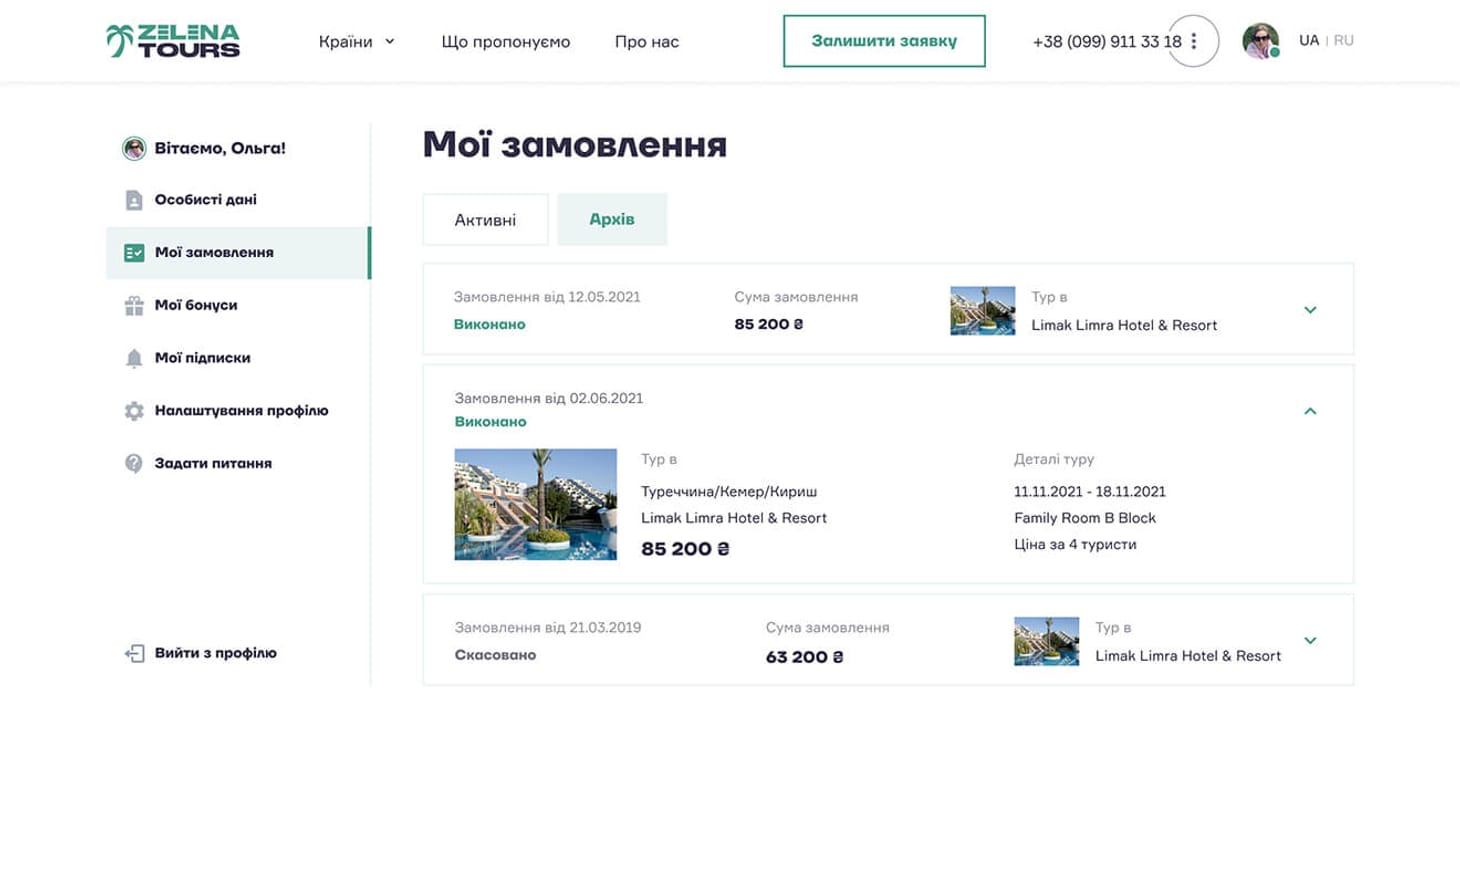Click the Залишити заявку button
The width and height of the screenshot is (1460, 885).
(884, 41)
